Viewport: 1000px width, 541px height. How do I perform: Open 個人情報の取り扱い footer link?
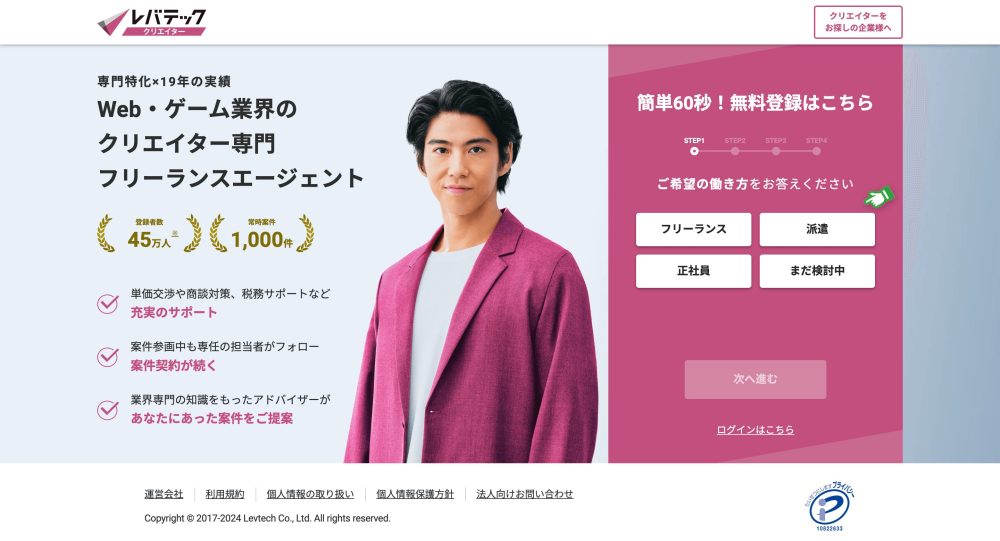pyautogui.click(x=310, y=494)
